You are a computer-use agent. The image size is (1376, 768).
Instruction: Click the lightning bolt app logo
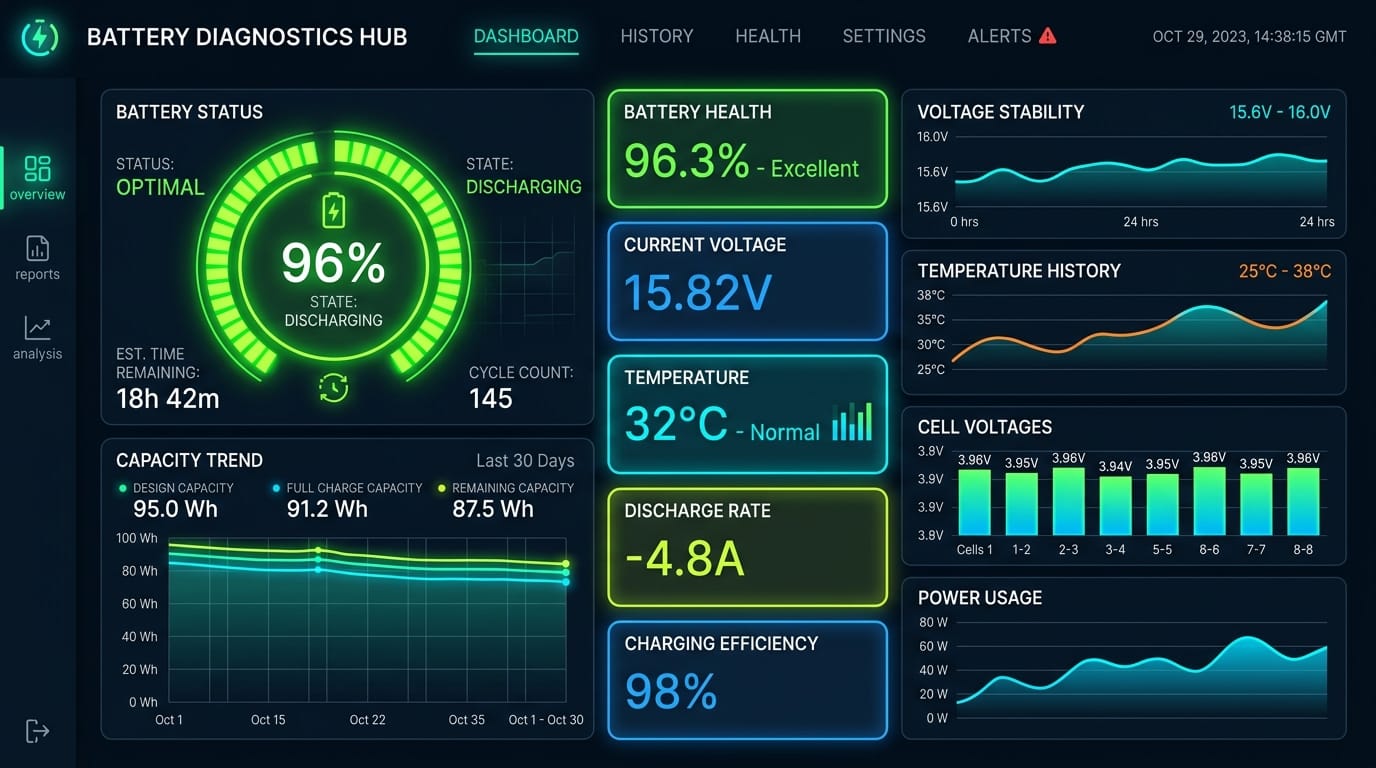[x=39, y=38]
